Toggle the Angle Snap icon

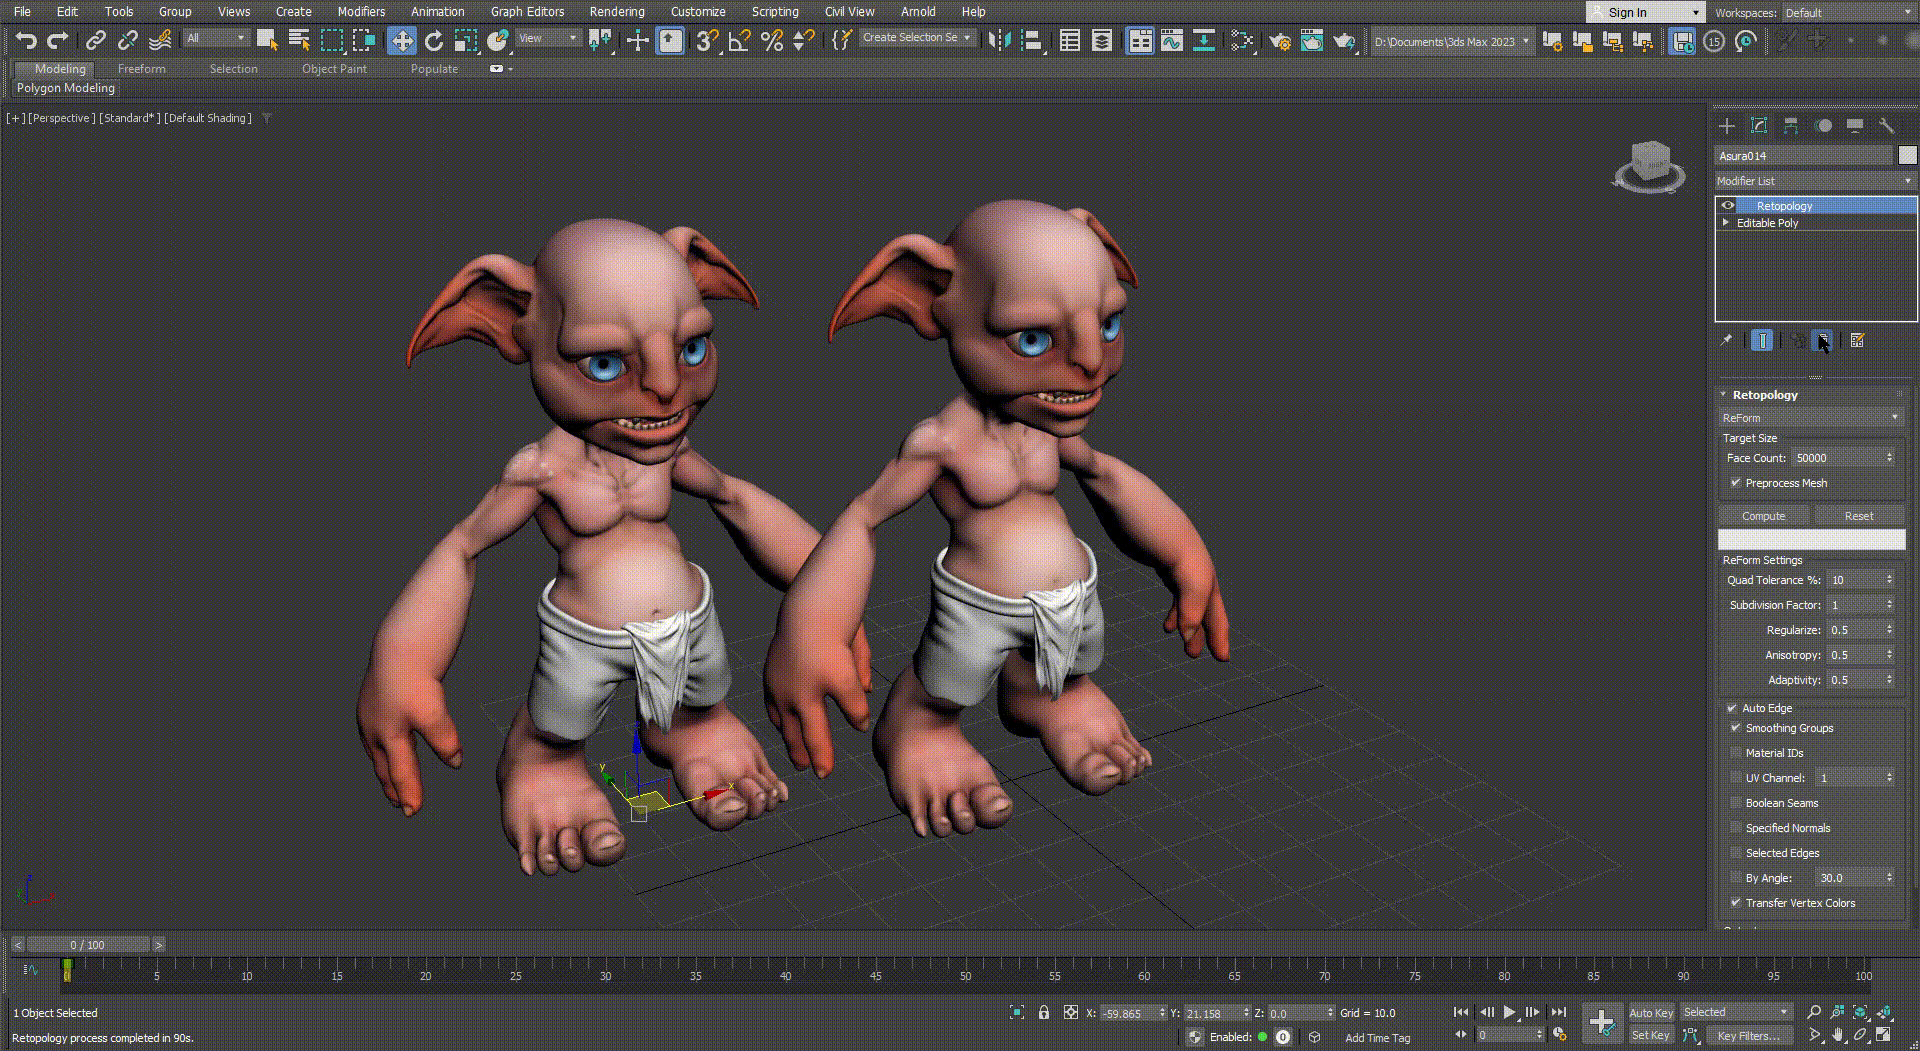(x=739, y=41)
